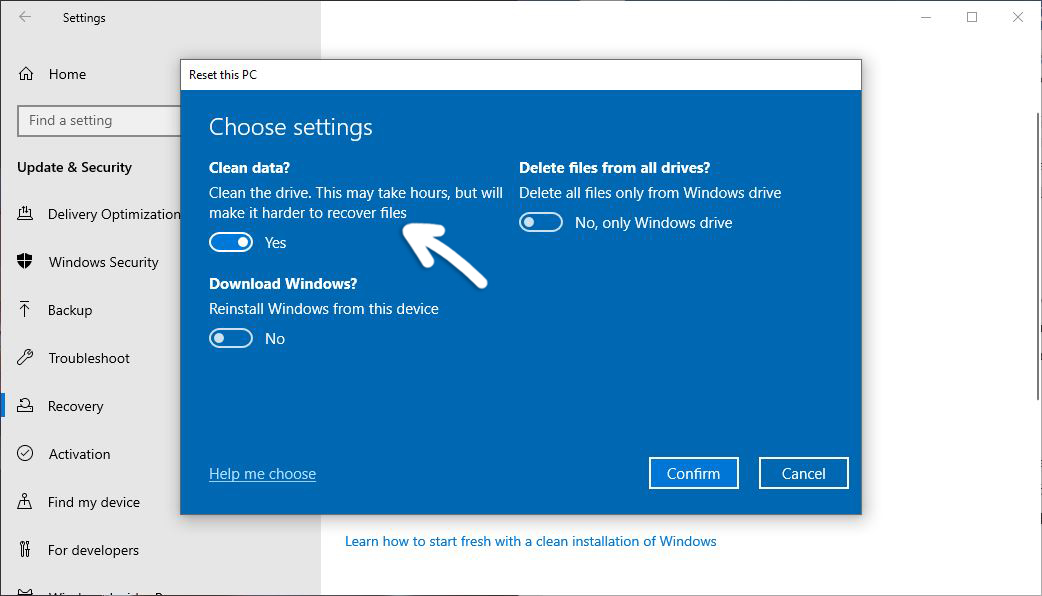Open Windows Security via its shield icon
The height and width of the screenshot is (596, 1042).
pyautogui.click(x=26, y=262)
